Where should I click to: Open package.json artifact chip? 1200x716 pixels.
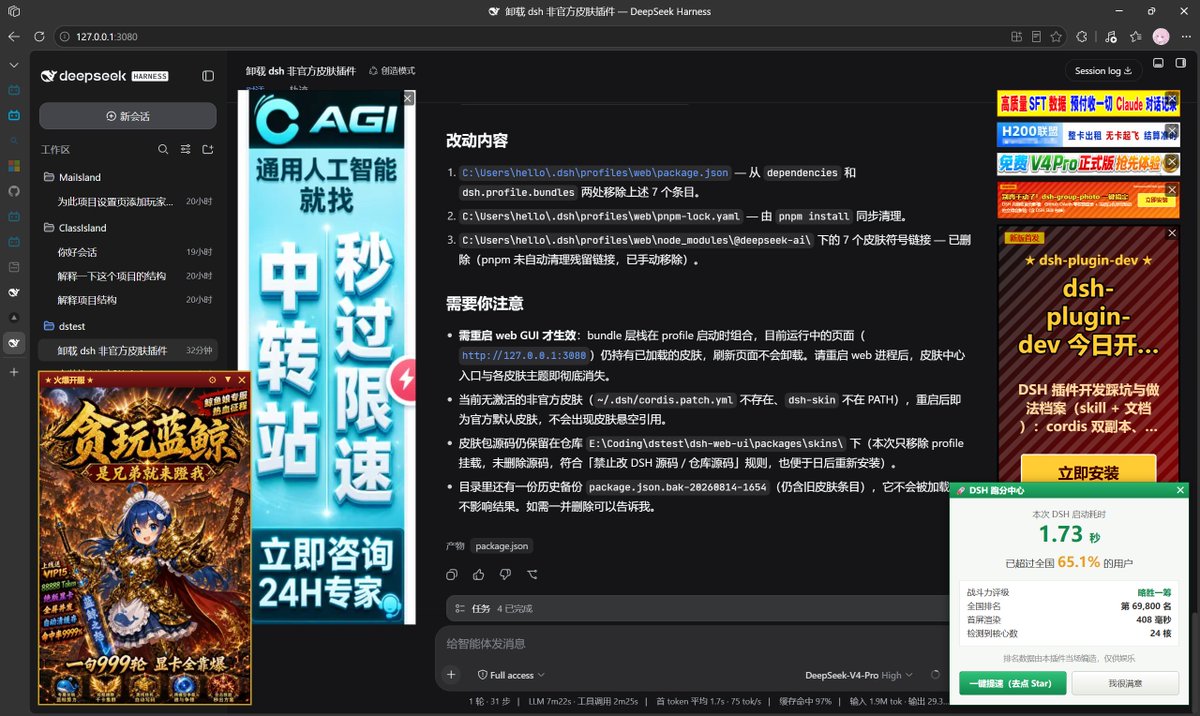tap(502, 546)
